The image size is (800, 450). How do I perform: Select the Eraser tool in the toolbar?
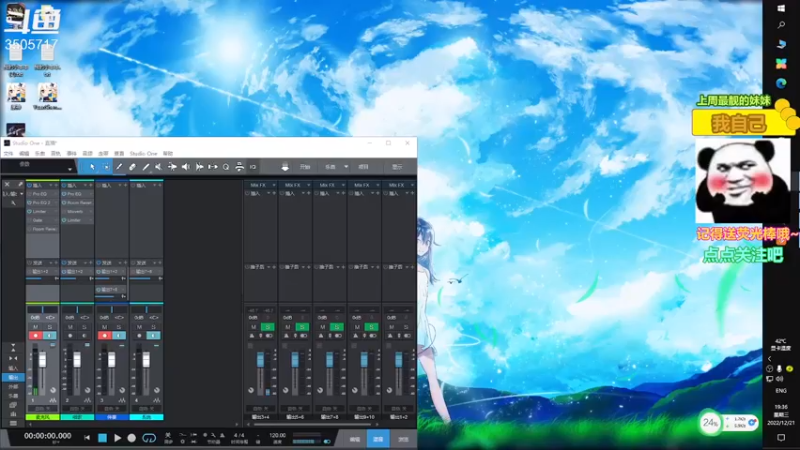(132, 167)
